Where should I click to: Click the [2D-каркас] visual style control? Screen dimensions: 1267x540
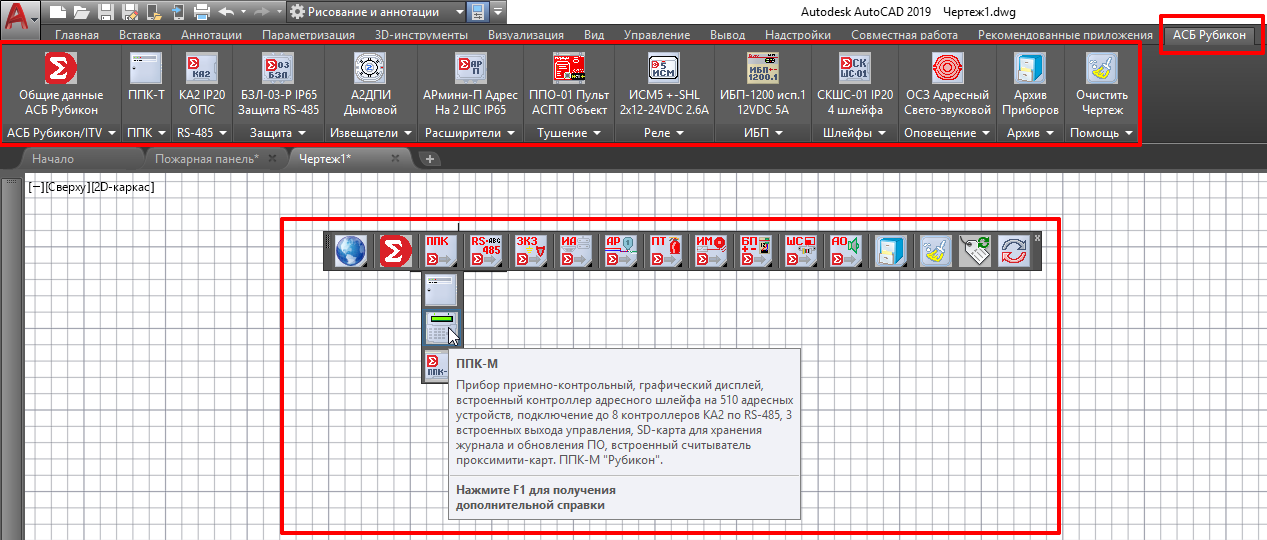click(122, 186)
